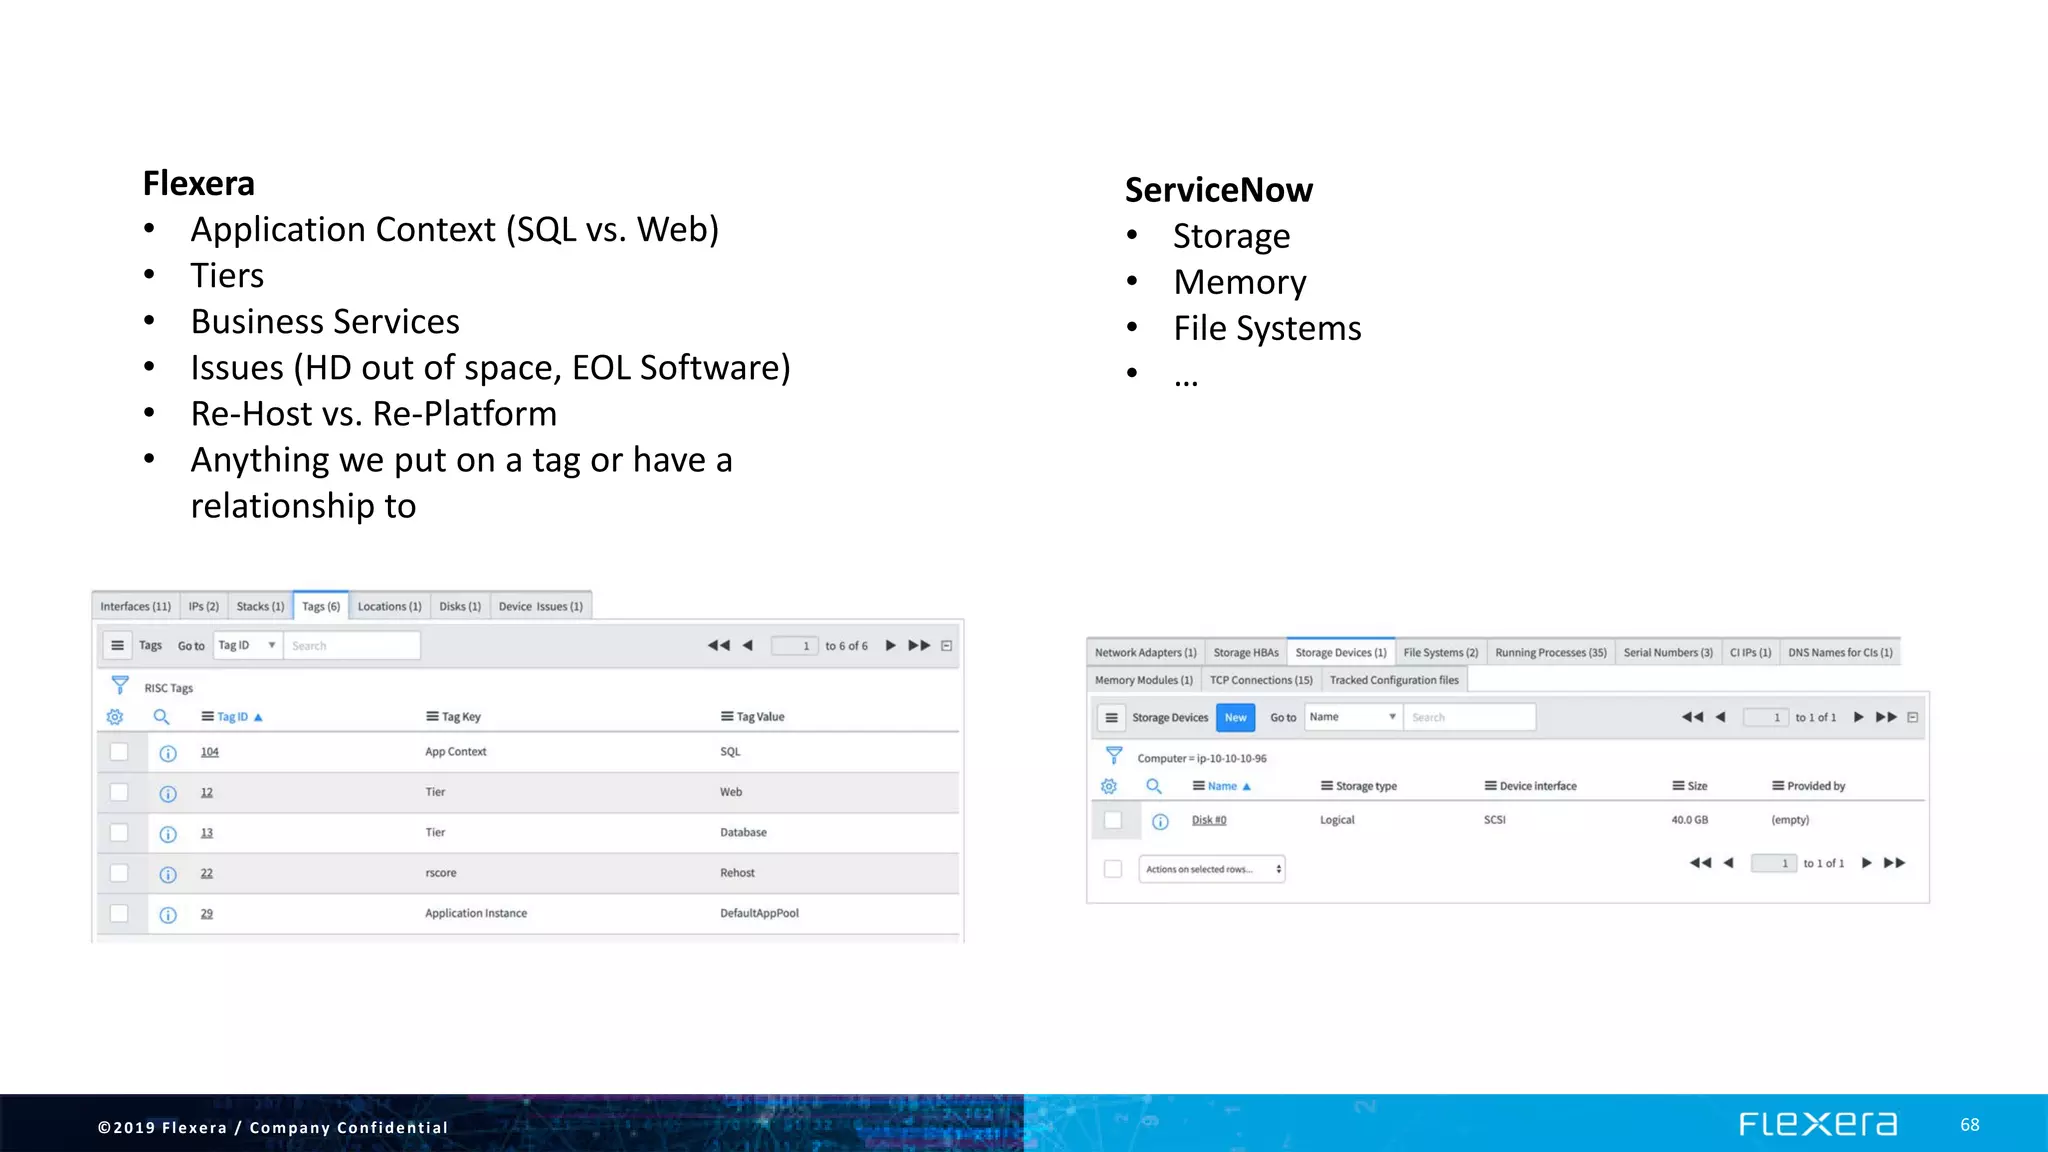
Task: Jump to last page in Tags list
Action: point(919,646)
